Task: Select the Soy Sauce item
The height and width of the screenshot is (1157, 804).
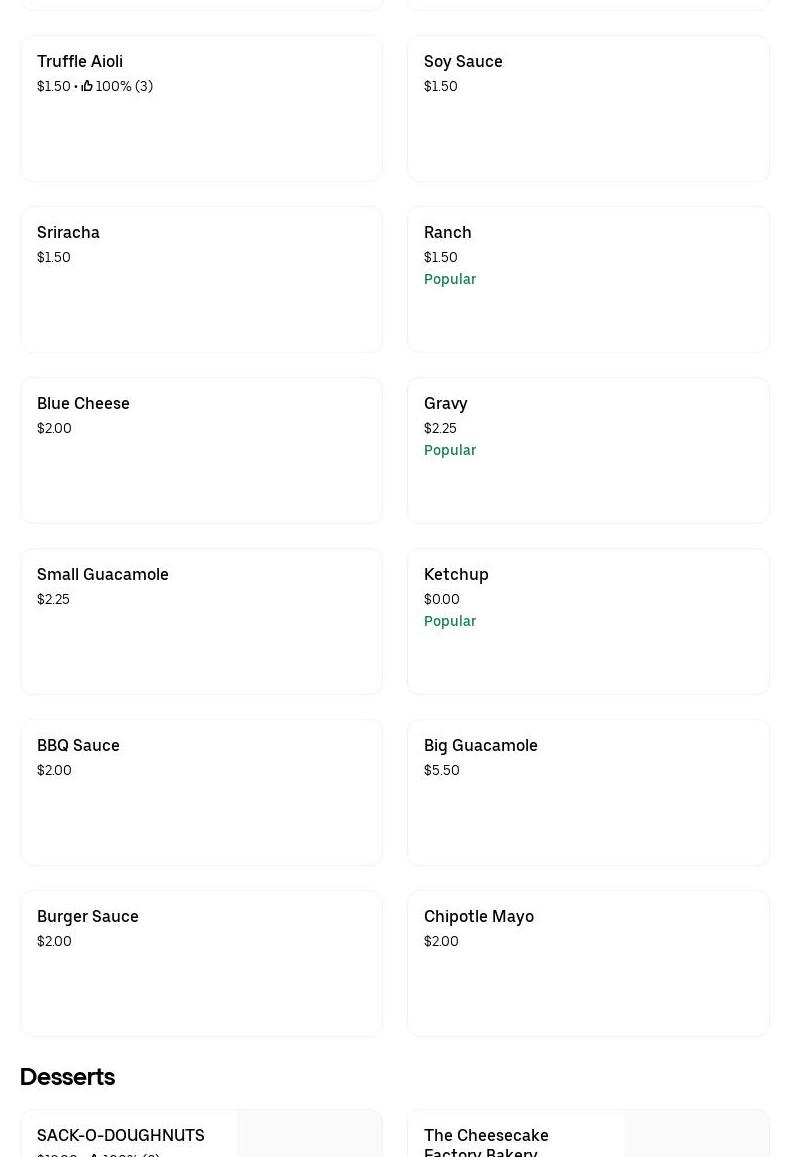Action: tap(588, 108)
